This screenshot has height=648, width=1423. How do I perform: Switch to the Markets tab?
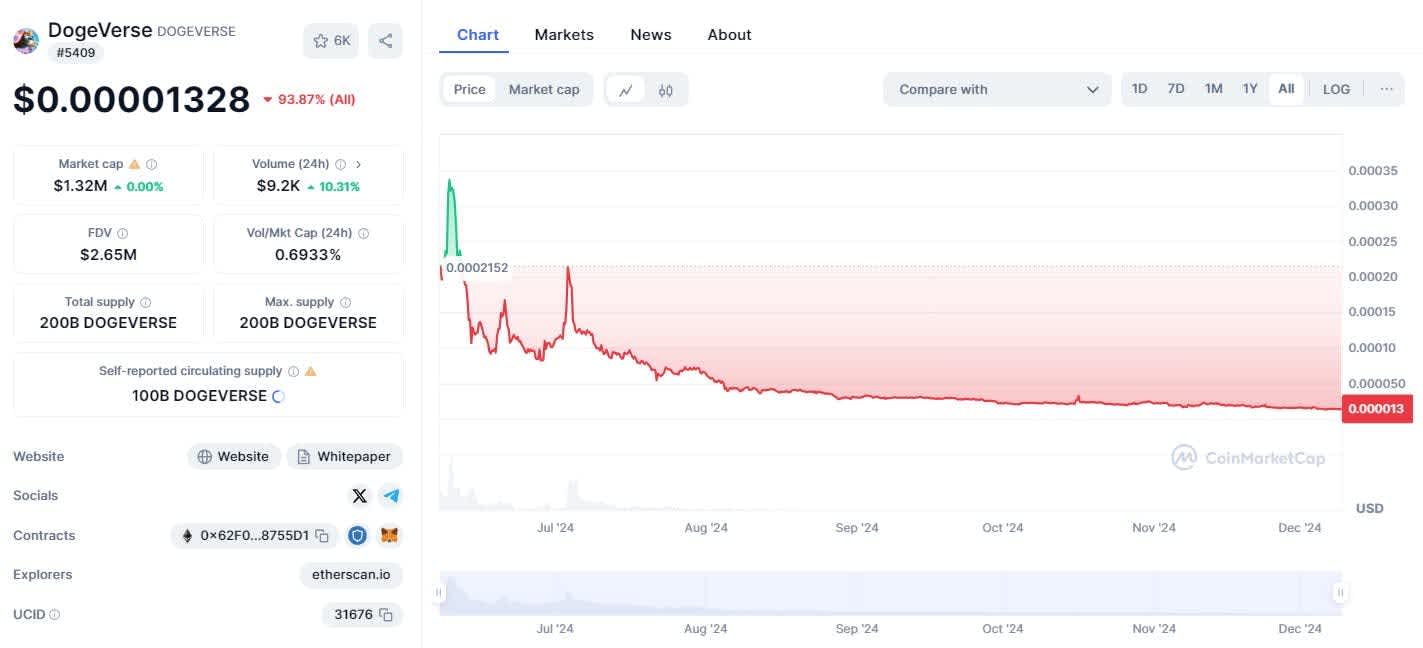point(564,34)
